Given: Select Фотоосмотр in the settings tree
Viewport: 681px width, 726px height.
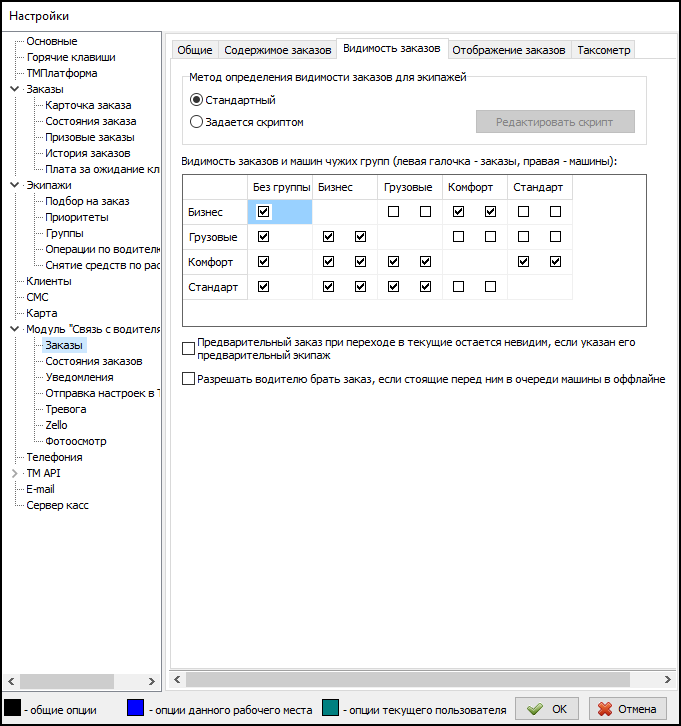Looking at the screenshot, I should tap(75, 441).
